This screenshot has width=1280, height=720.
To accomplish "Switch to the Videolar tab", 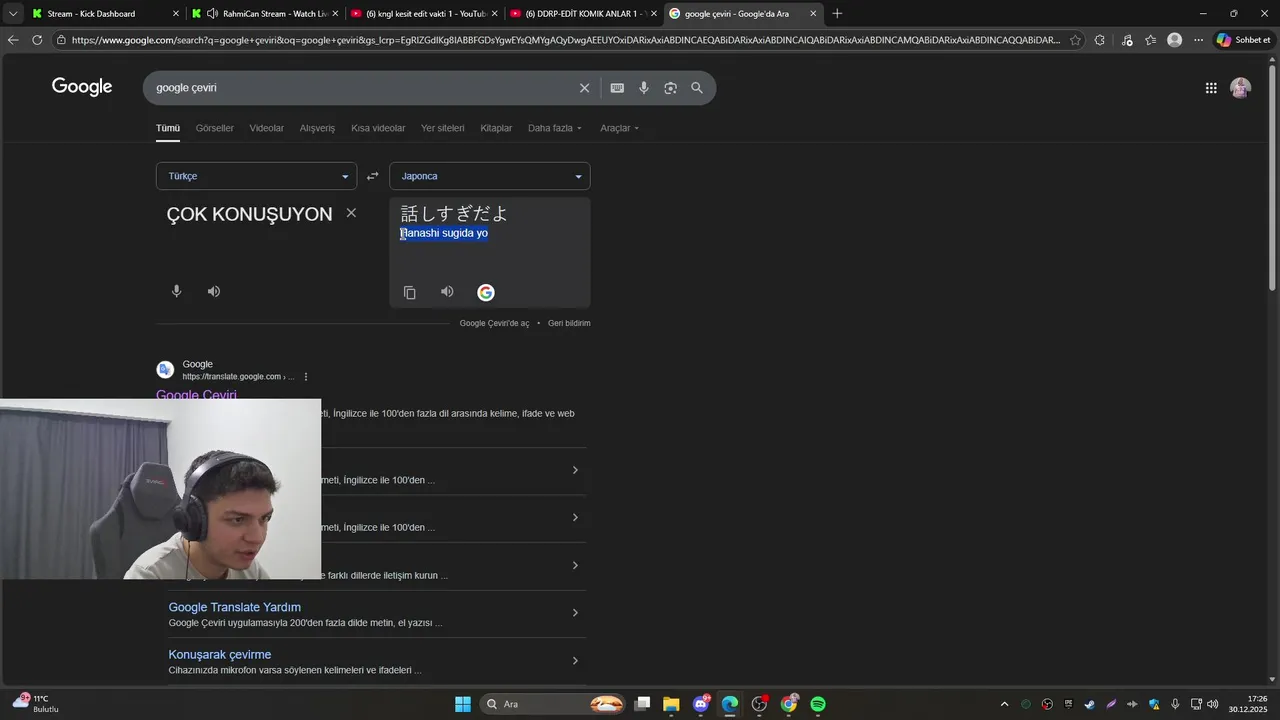I will [x=267, y=128].
